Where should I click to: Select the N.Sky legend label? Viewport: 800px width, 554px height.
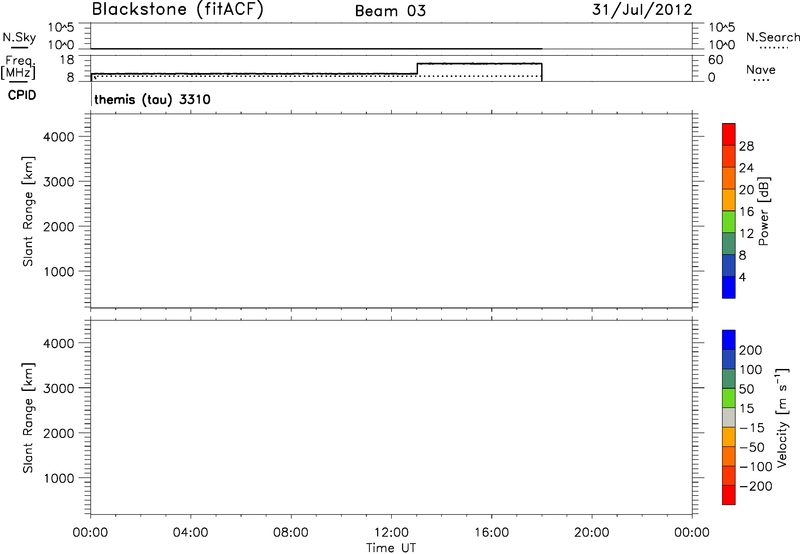click(x=19, y=37)
